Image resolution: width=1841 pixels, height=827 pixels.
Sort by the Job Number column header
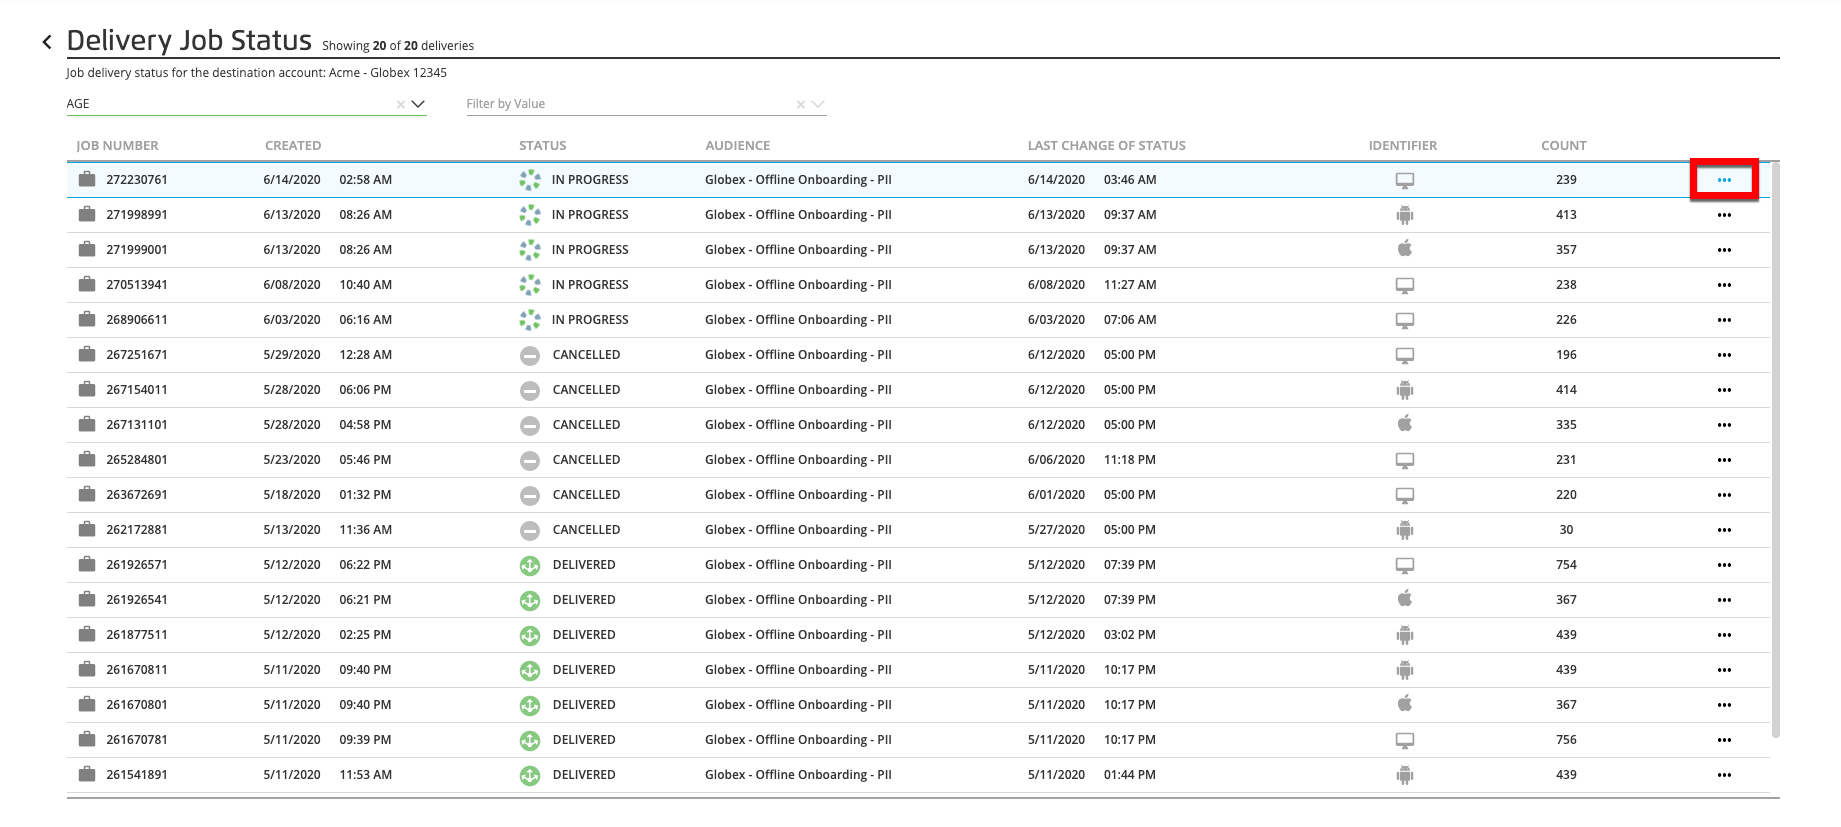click(x=117, y=146)
